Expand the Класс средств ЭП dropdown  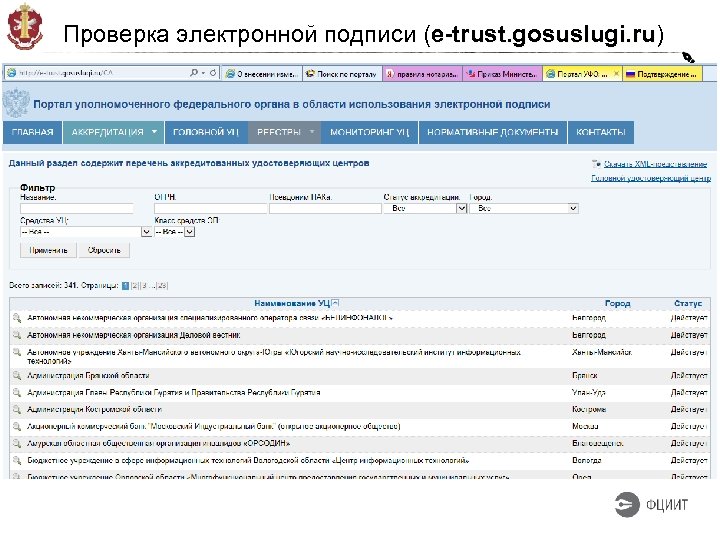190,232
